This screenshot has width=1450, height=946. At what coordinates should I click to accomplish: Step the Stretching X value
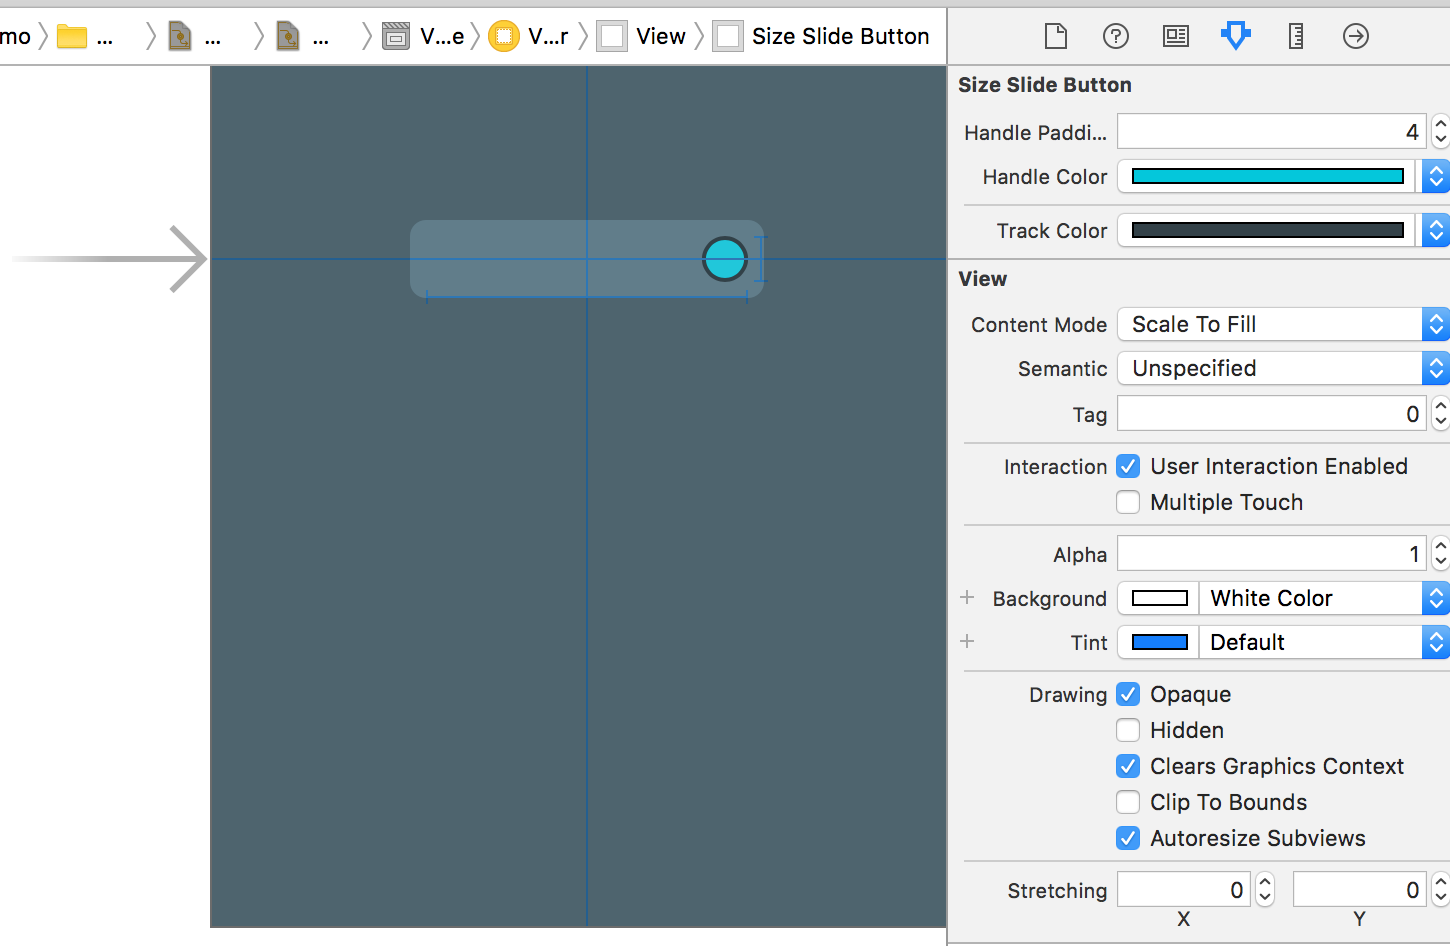click(x=1265, y=890)
